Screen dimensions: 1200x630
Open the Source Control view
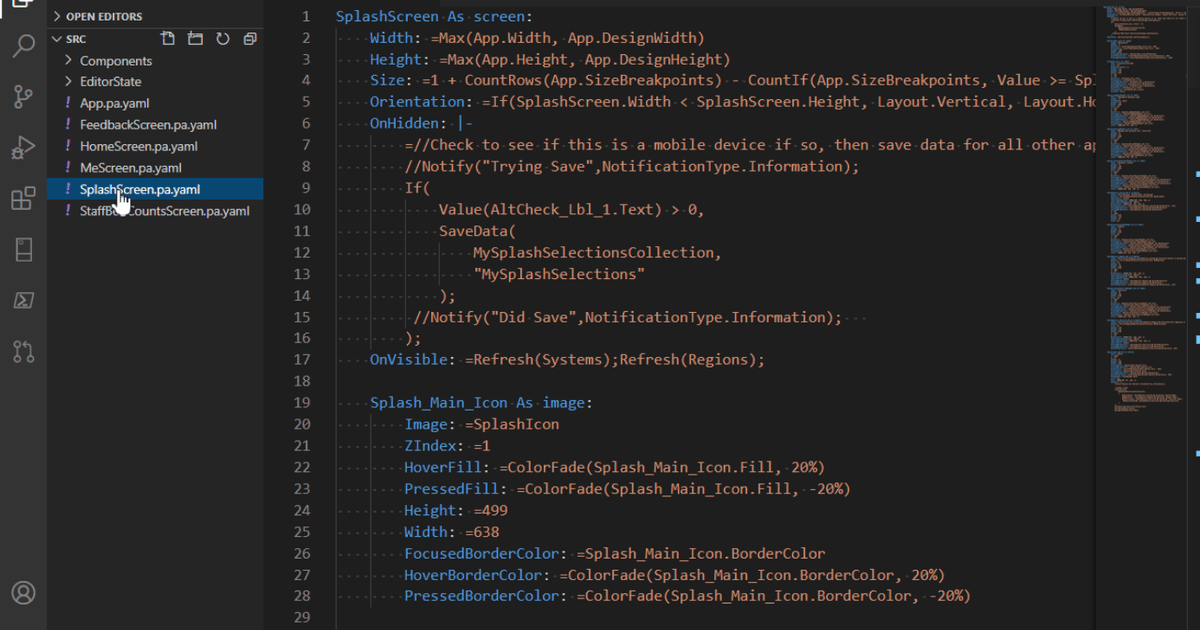click(22, 97)
